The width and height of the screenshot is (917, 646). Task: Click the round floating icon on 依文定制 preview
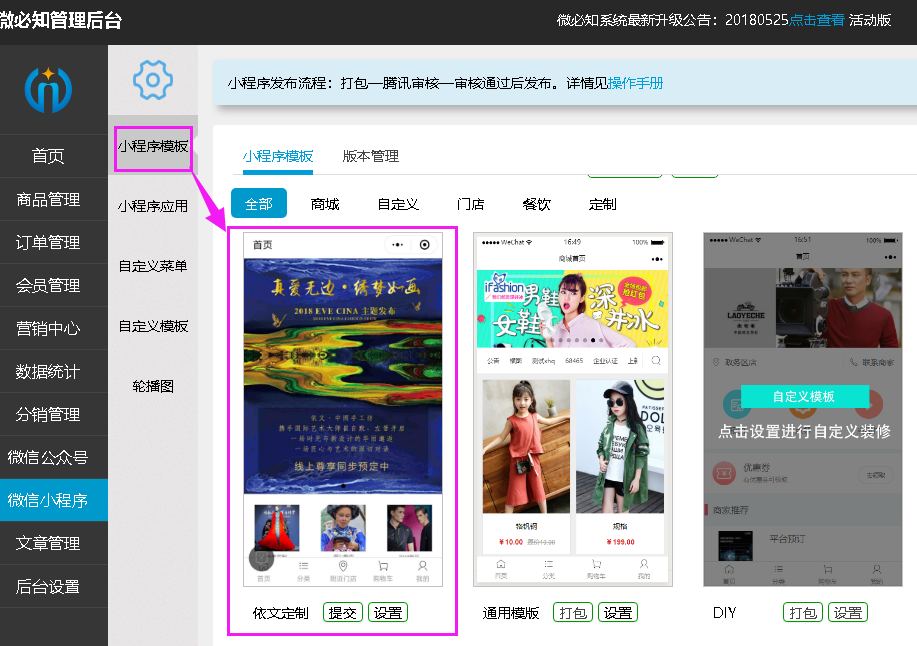[262, 559]
